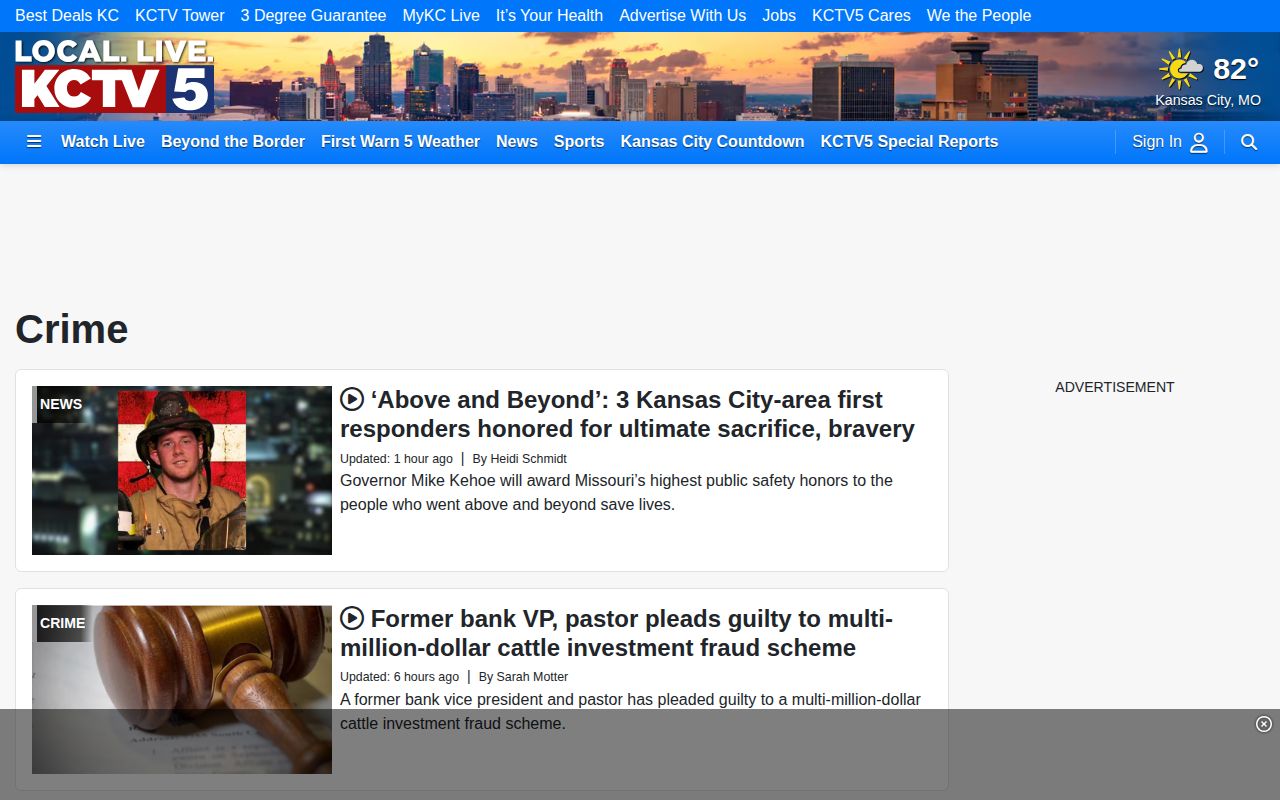The width and height of the screenshot is (1280, 800).
Task: Open the Jobs link
Action: [x=779, y=16]
